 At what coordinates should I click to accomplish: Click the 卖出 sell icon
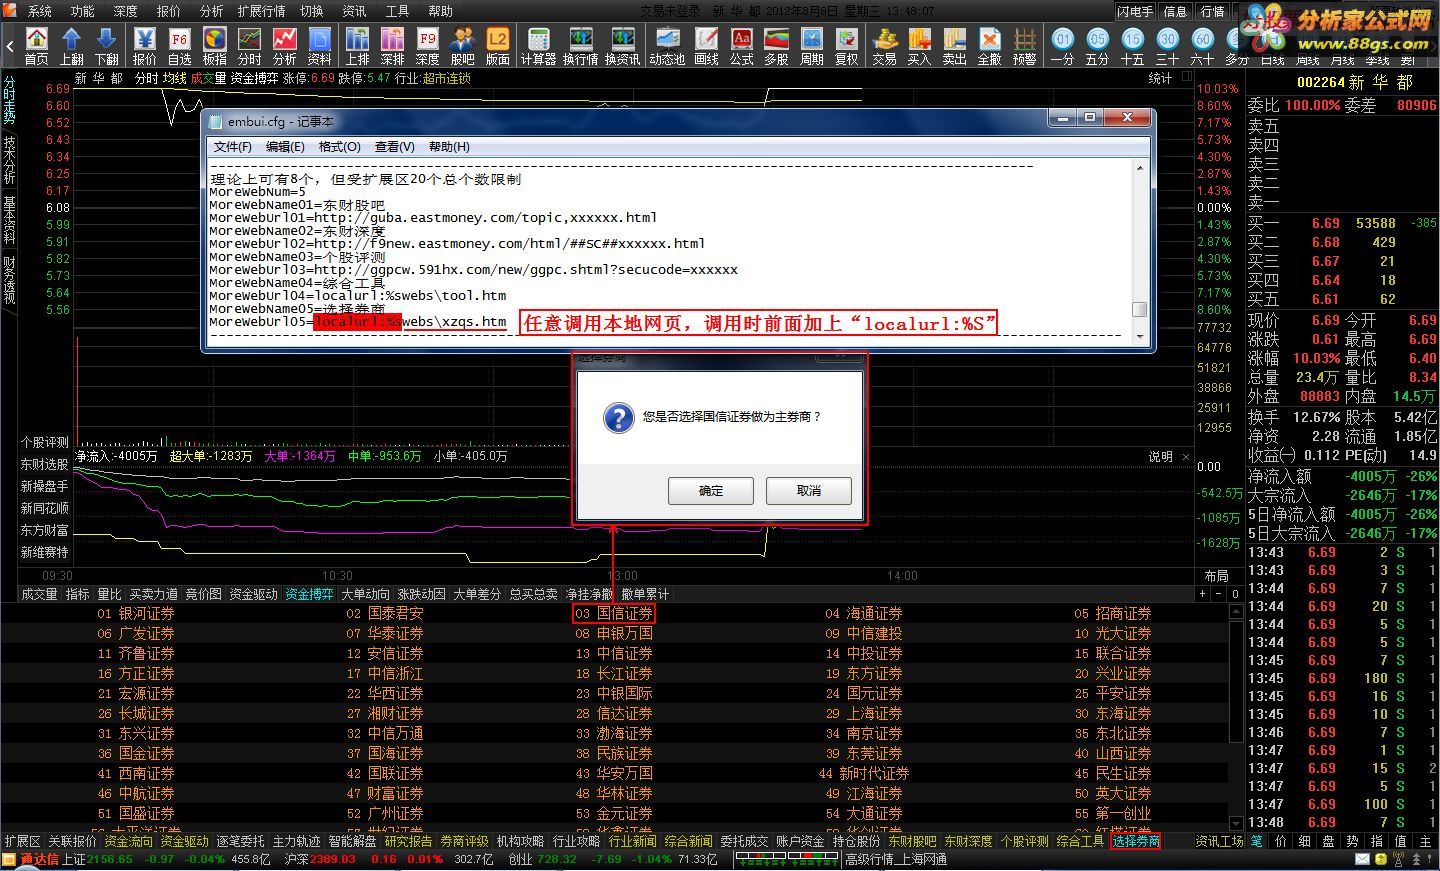click(x=954, y=46)
